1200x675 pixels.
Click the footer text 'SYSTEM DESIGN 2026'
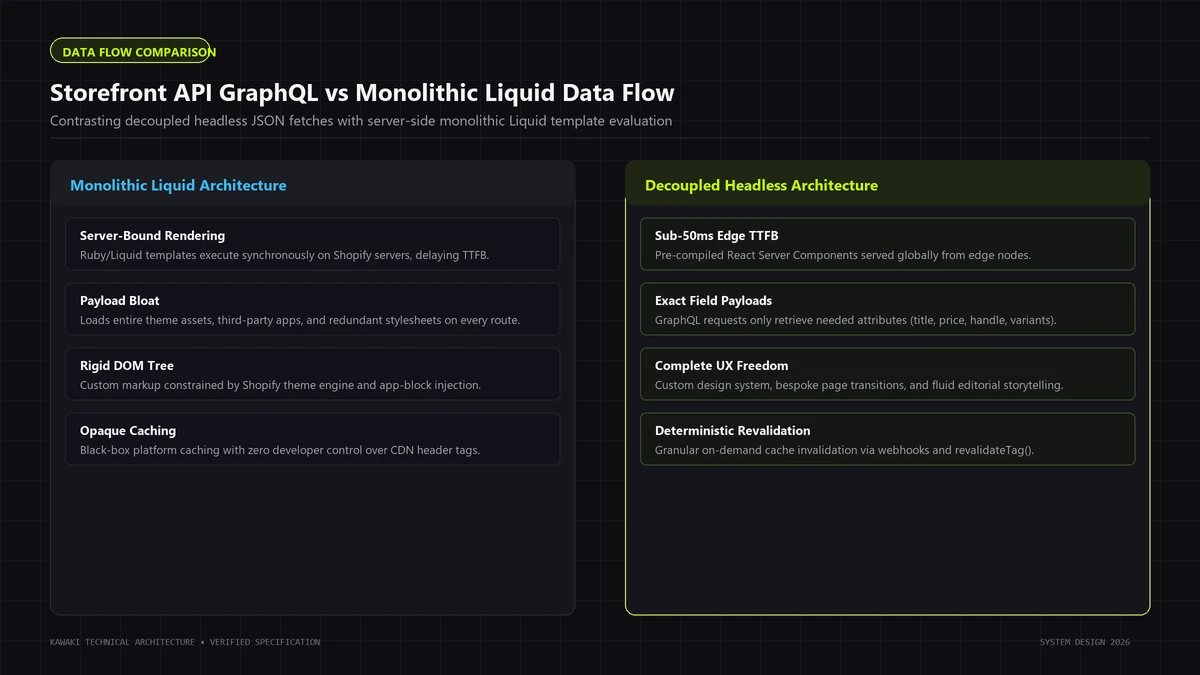(x=1085, y=642)
